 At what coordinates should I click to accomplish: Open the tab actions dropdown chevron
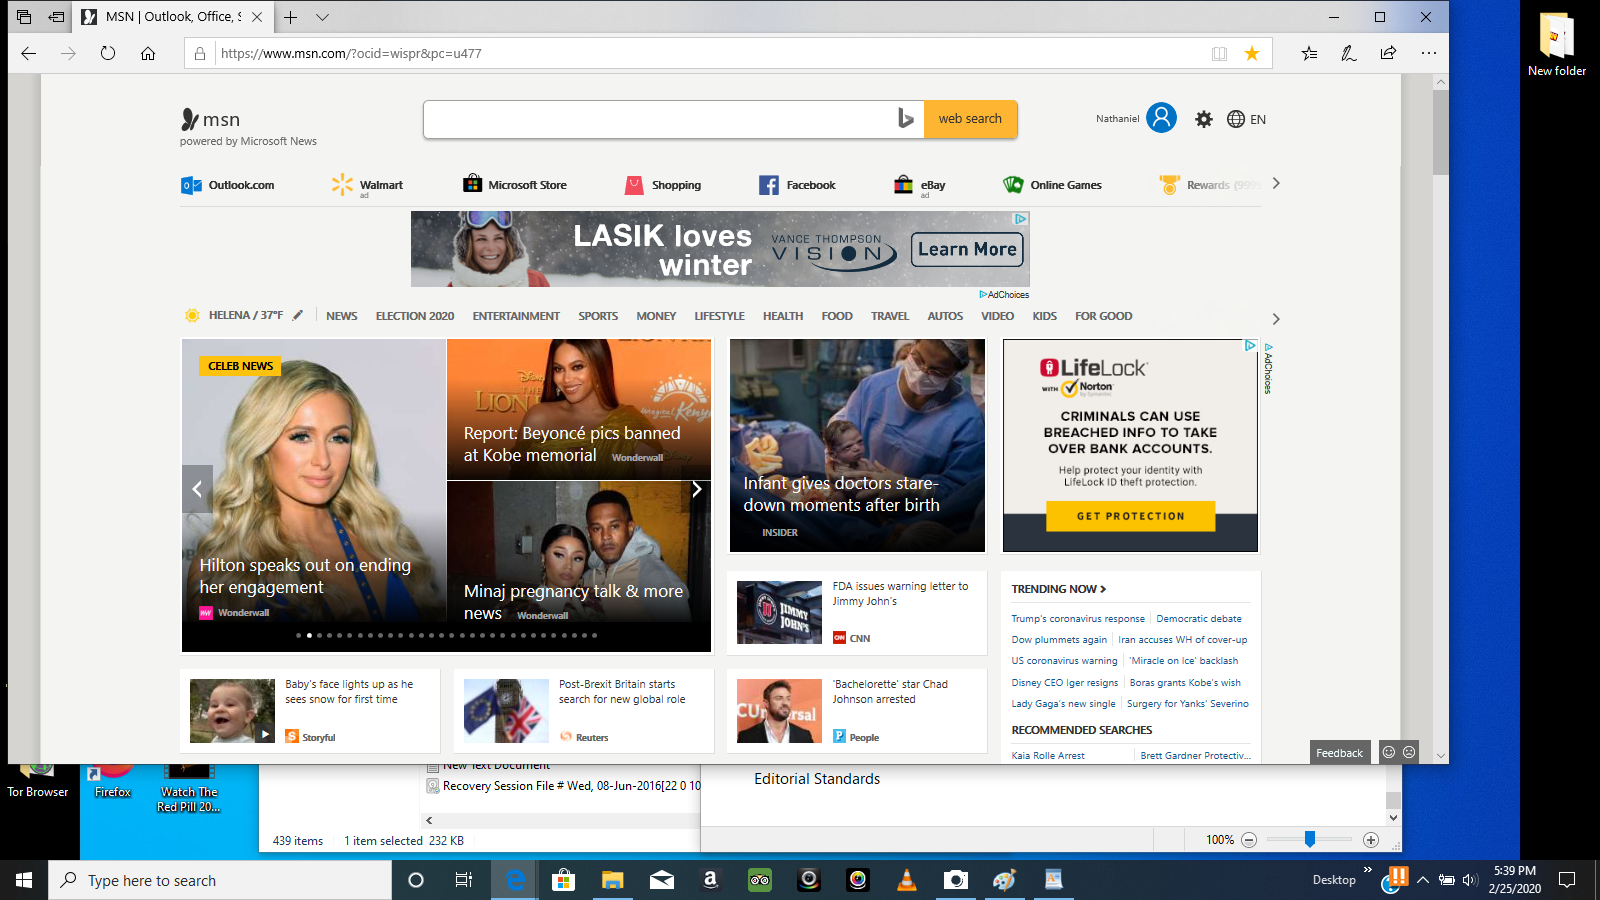[x=322, y=17]
